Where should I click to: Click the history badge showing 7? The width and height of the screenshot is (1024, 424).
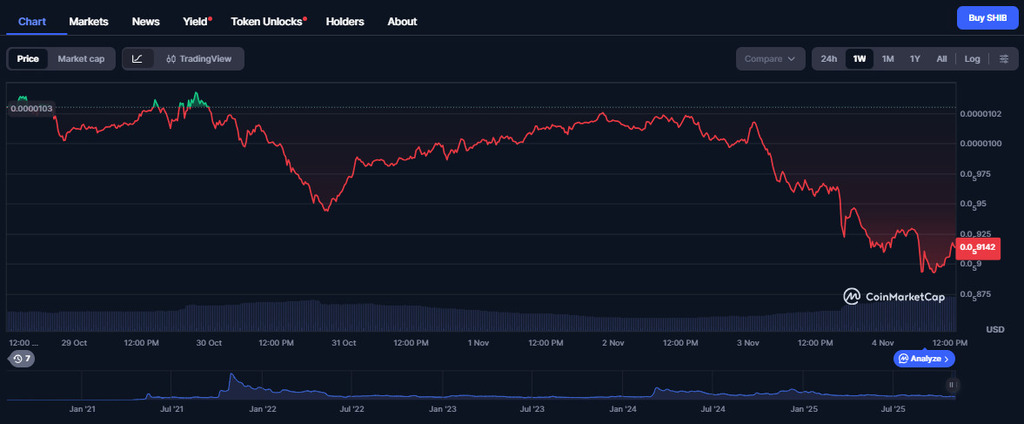click(x=21, y=358)
